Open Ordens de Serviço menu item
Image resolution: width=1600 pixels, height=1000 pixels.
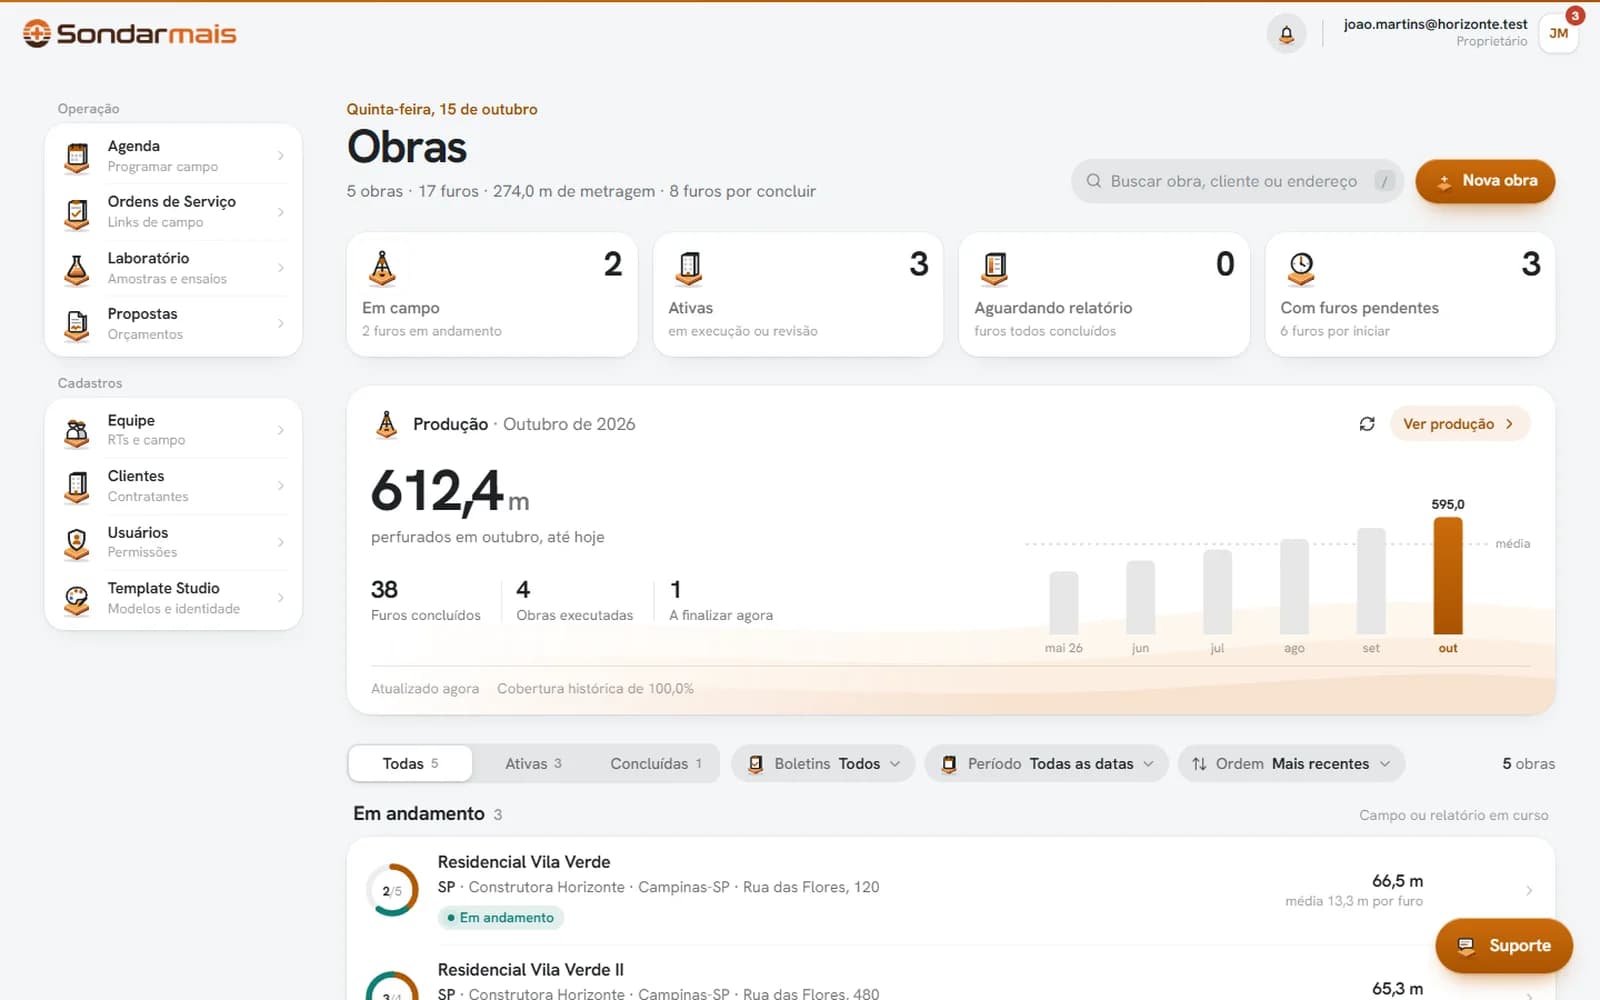pos(174,212)
